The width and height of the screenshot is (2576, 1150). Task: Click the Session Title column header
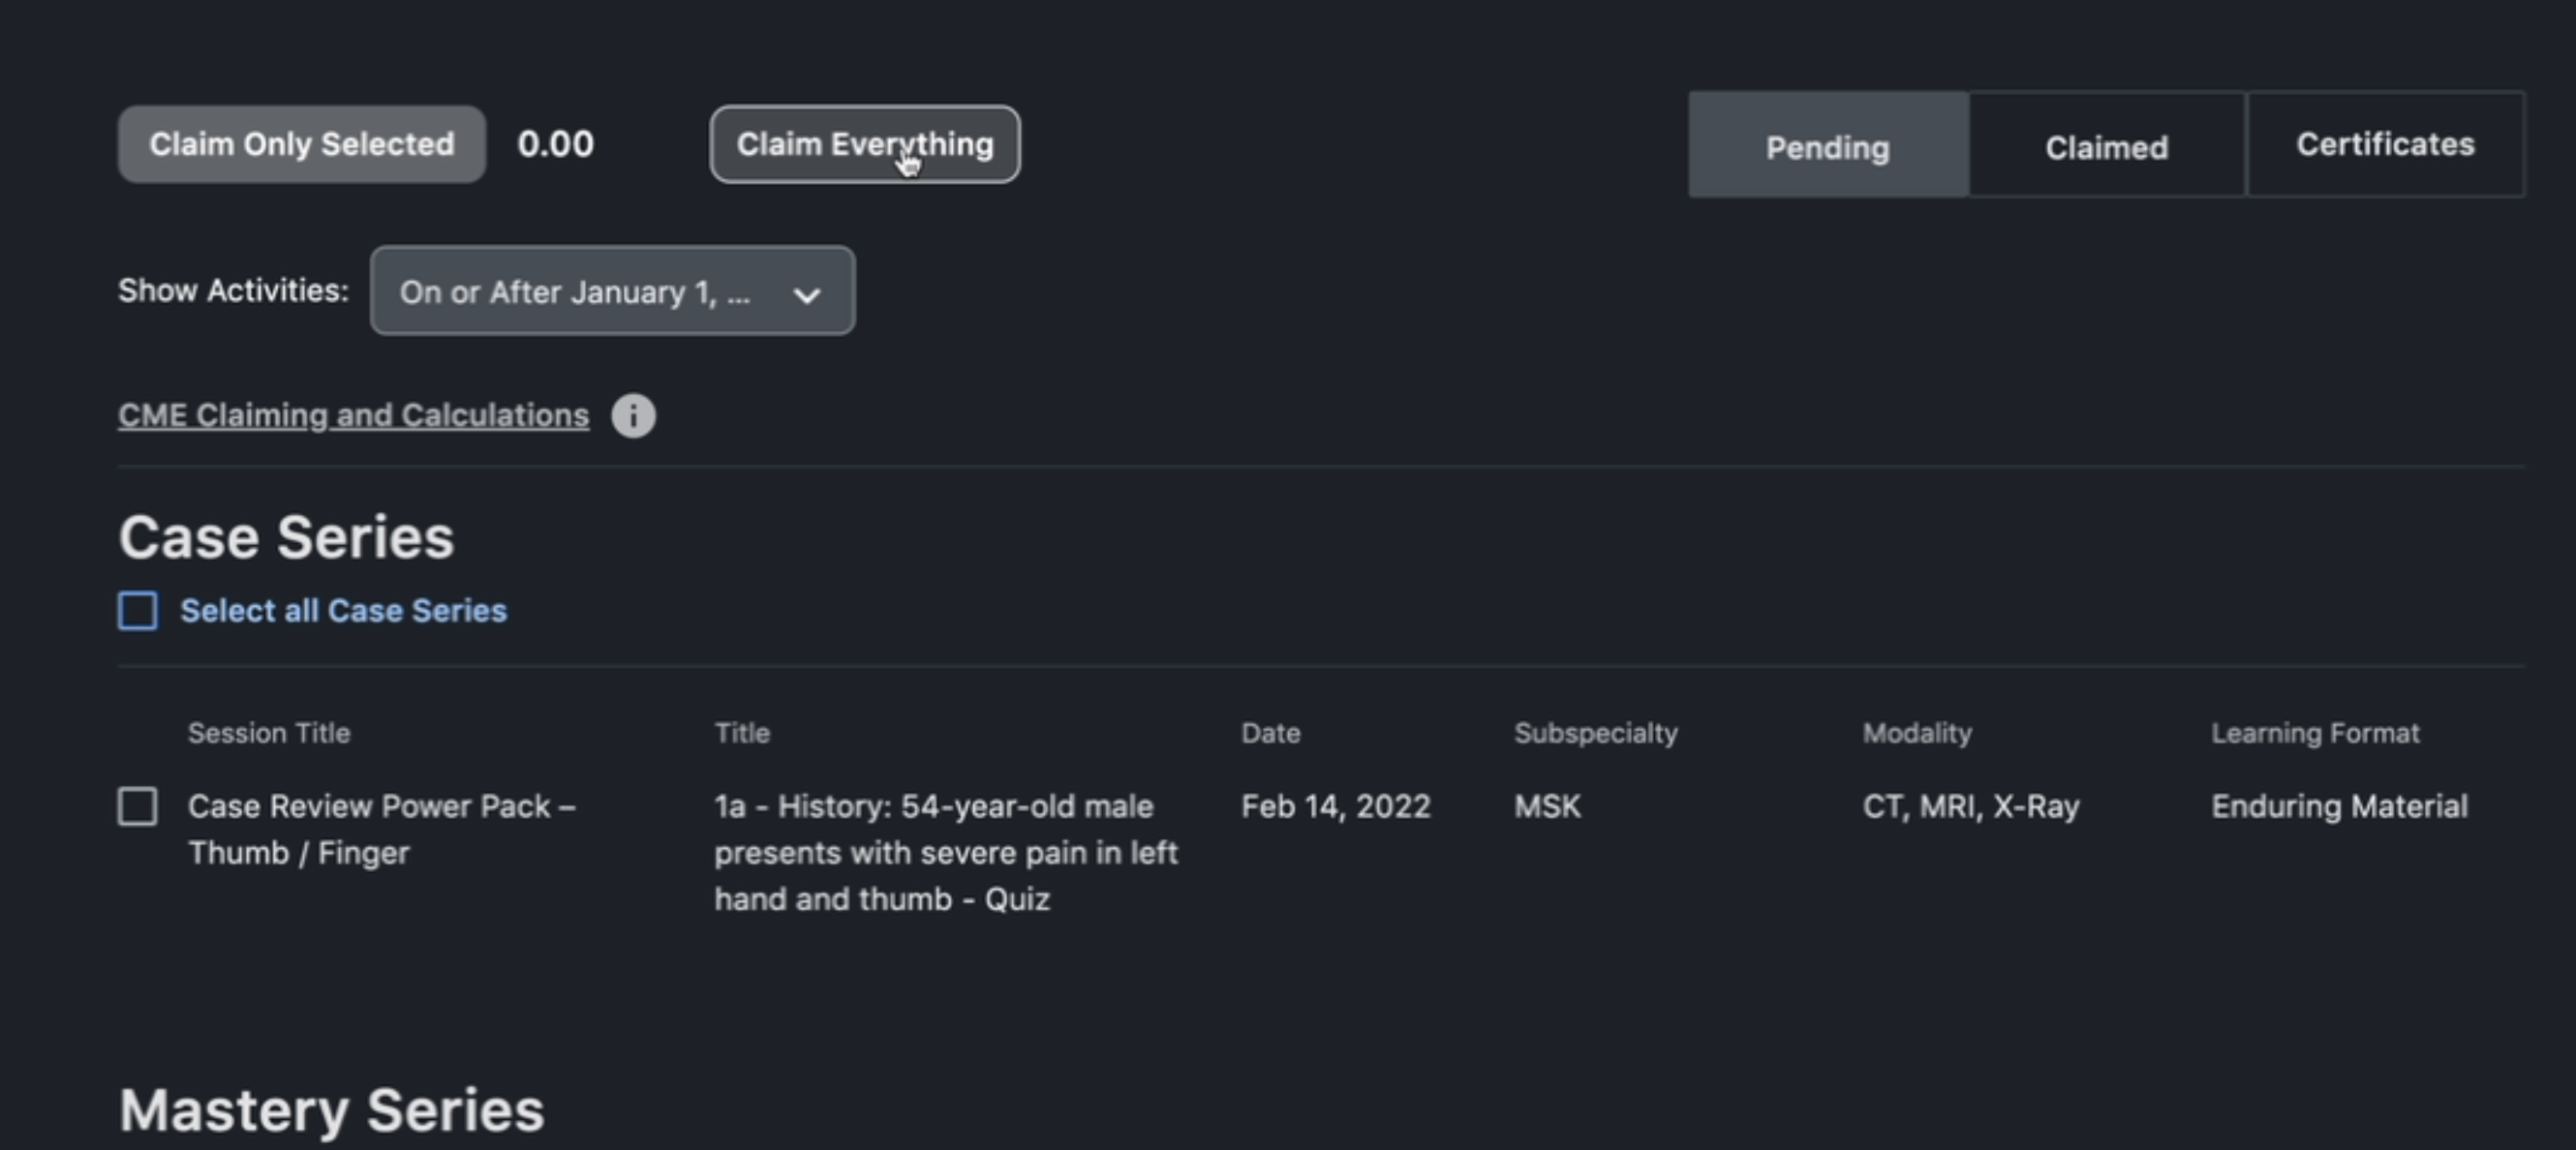[269, 733]
